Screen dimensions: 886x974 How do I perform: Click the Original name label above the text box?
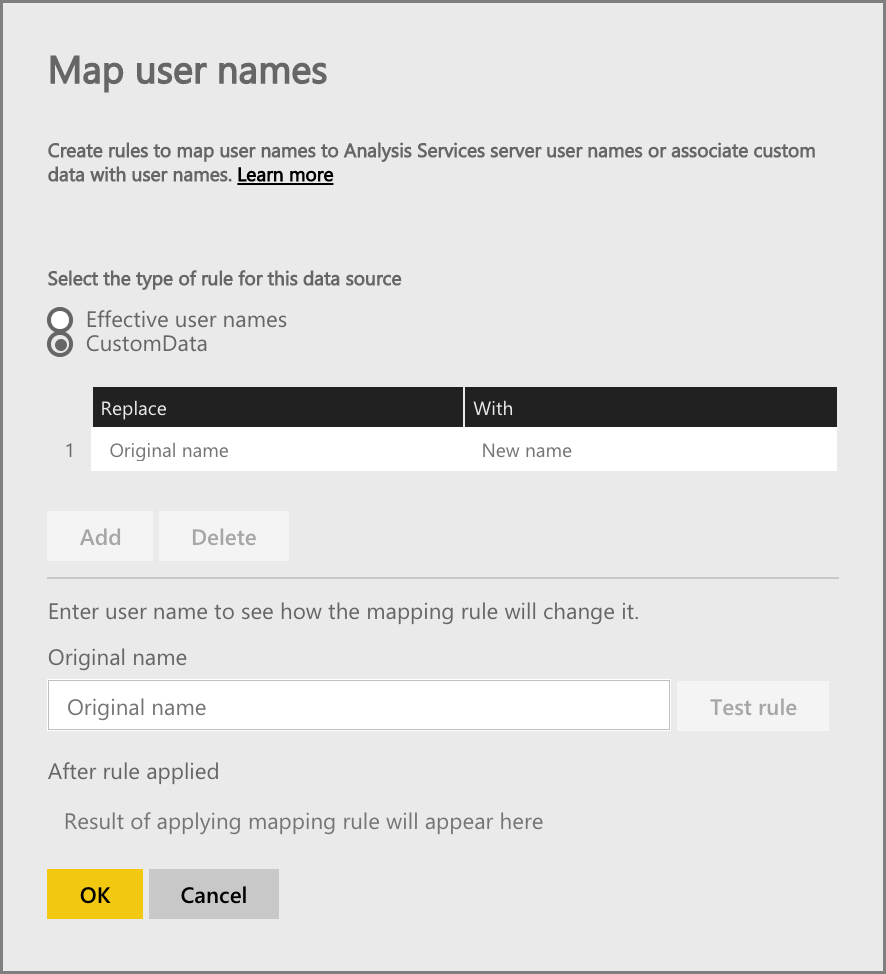click(x=117, y=657)
